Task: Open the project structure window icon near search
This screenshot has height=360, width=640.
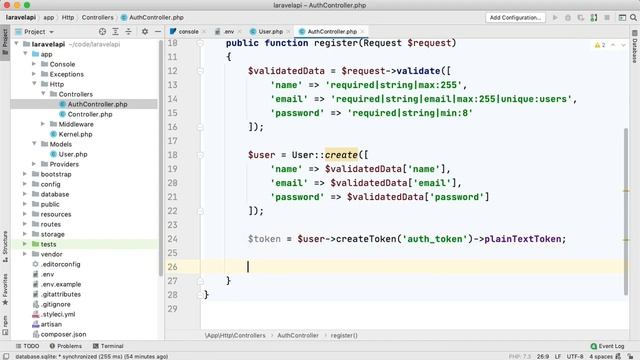Action: [622, 18]
